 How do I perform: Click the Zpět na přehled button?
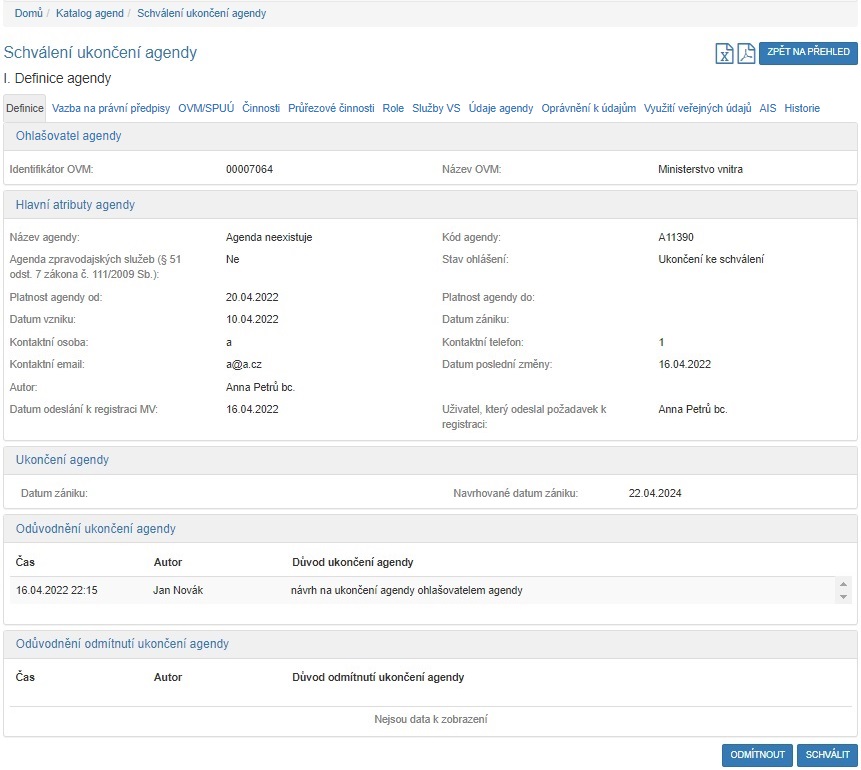coord(808,52)
